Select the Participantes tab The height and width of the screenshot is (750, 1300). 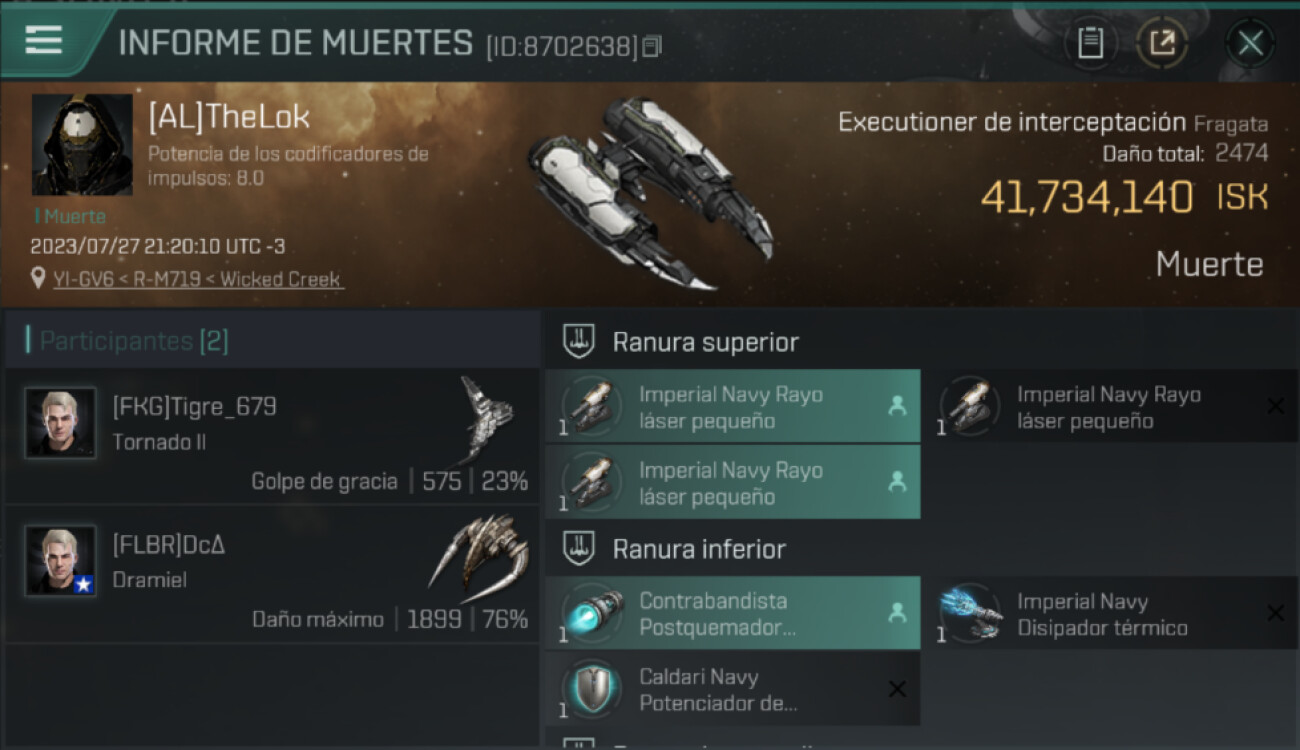(x=134, y=341)
